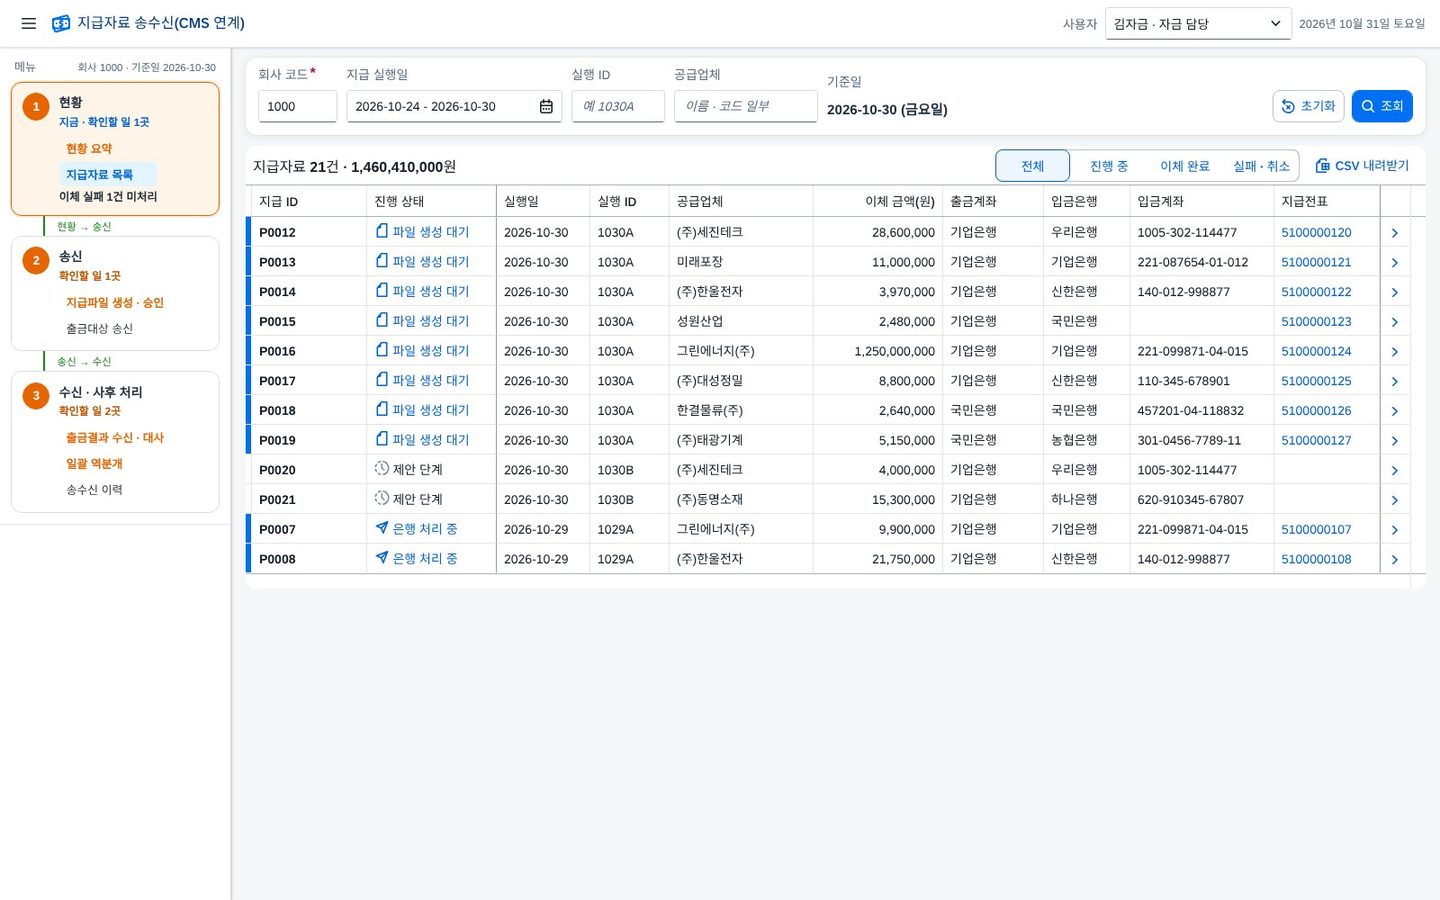Open the calendar picker for payment date range

[546, 106]
